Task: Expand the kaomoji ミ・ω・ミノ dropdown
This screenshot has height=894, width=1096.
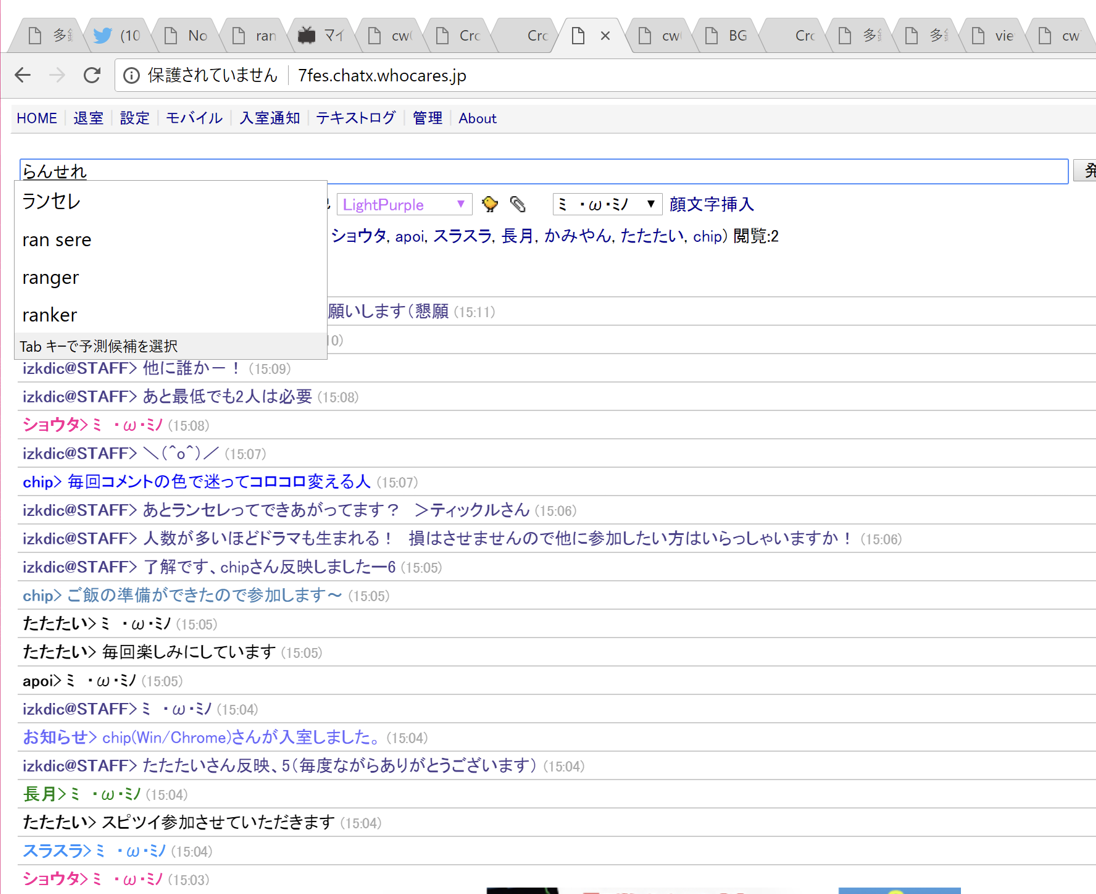Action: click(x=607, y=204)
